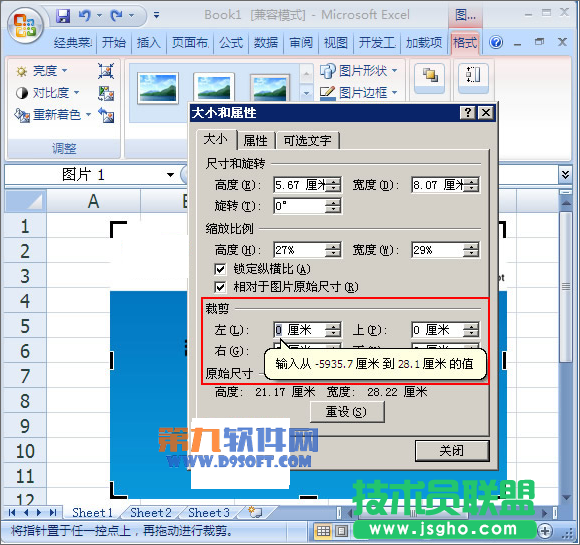Viewport: 580px width, 545px height.
Task: Select column A header
Action: (x=93, y=201)
